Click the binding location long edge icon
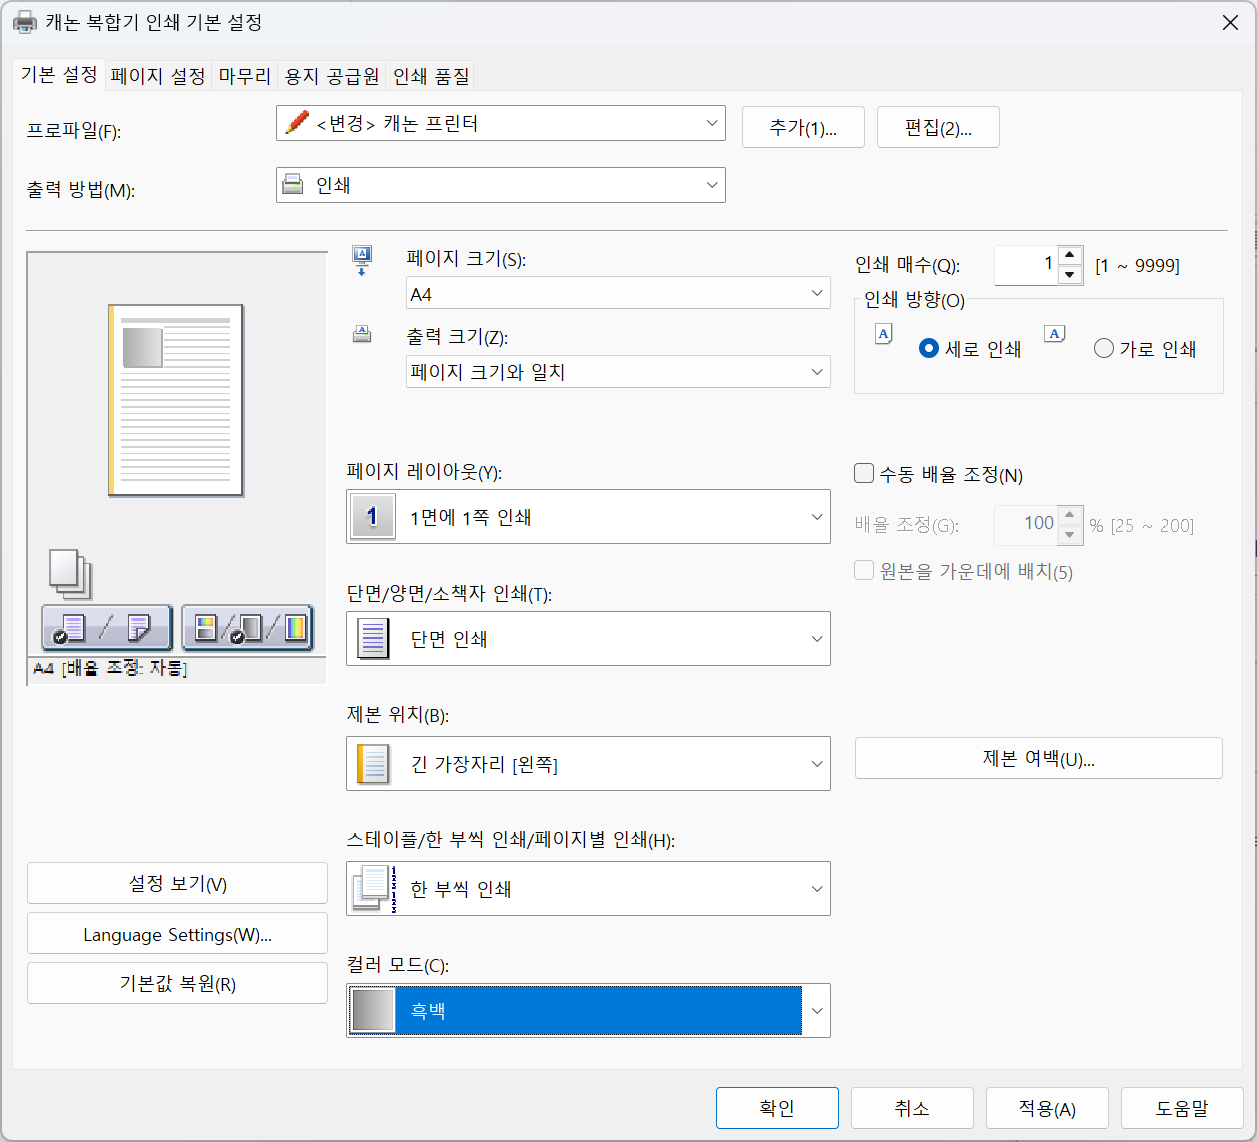This screenshot has width=1257, height=1142. point(372,764)
